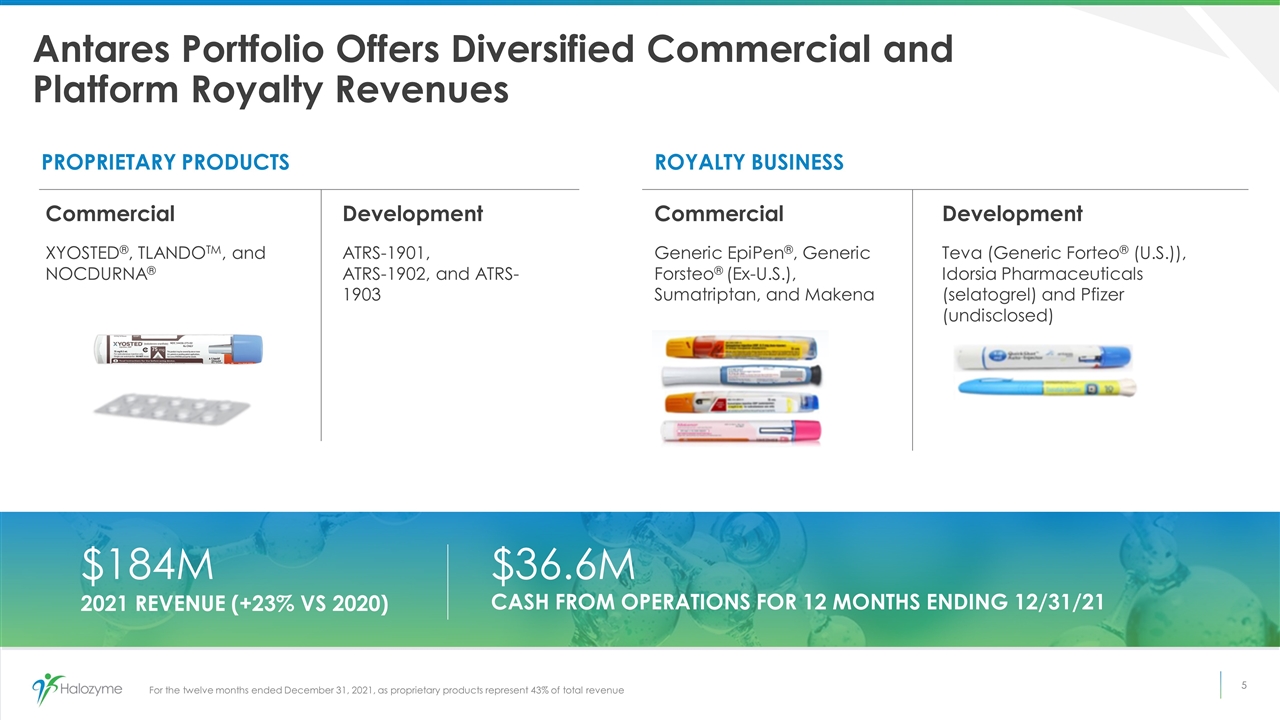This screenshot has height=720, width=1280.
Task: Select the XYOSTED autoinjector image
Action: (179, 349)
